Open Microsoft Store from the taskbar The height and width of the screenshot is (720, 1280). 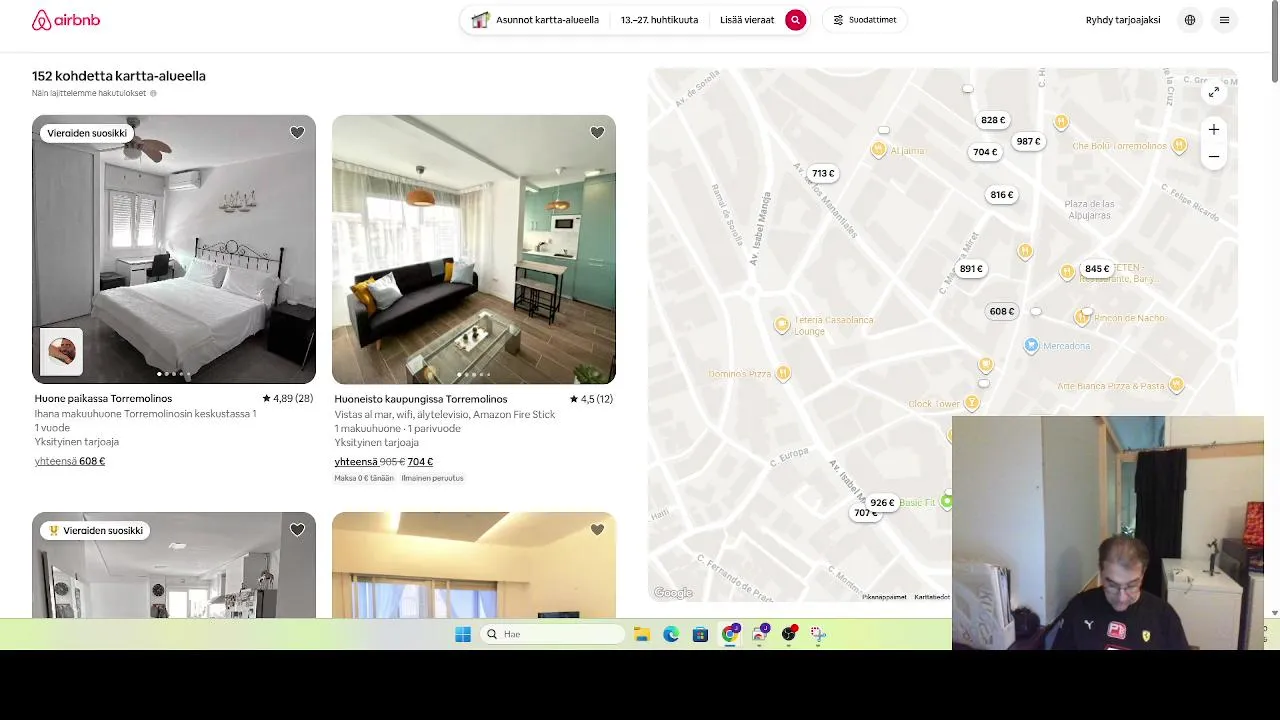tap(700, 634)
